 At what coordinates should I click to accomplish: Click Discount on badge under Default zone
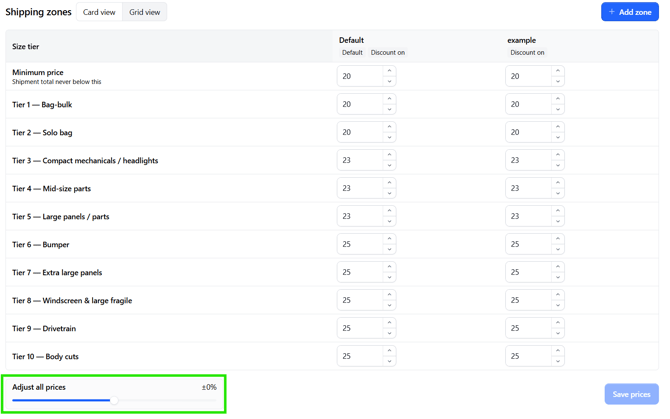pos(388,53)
